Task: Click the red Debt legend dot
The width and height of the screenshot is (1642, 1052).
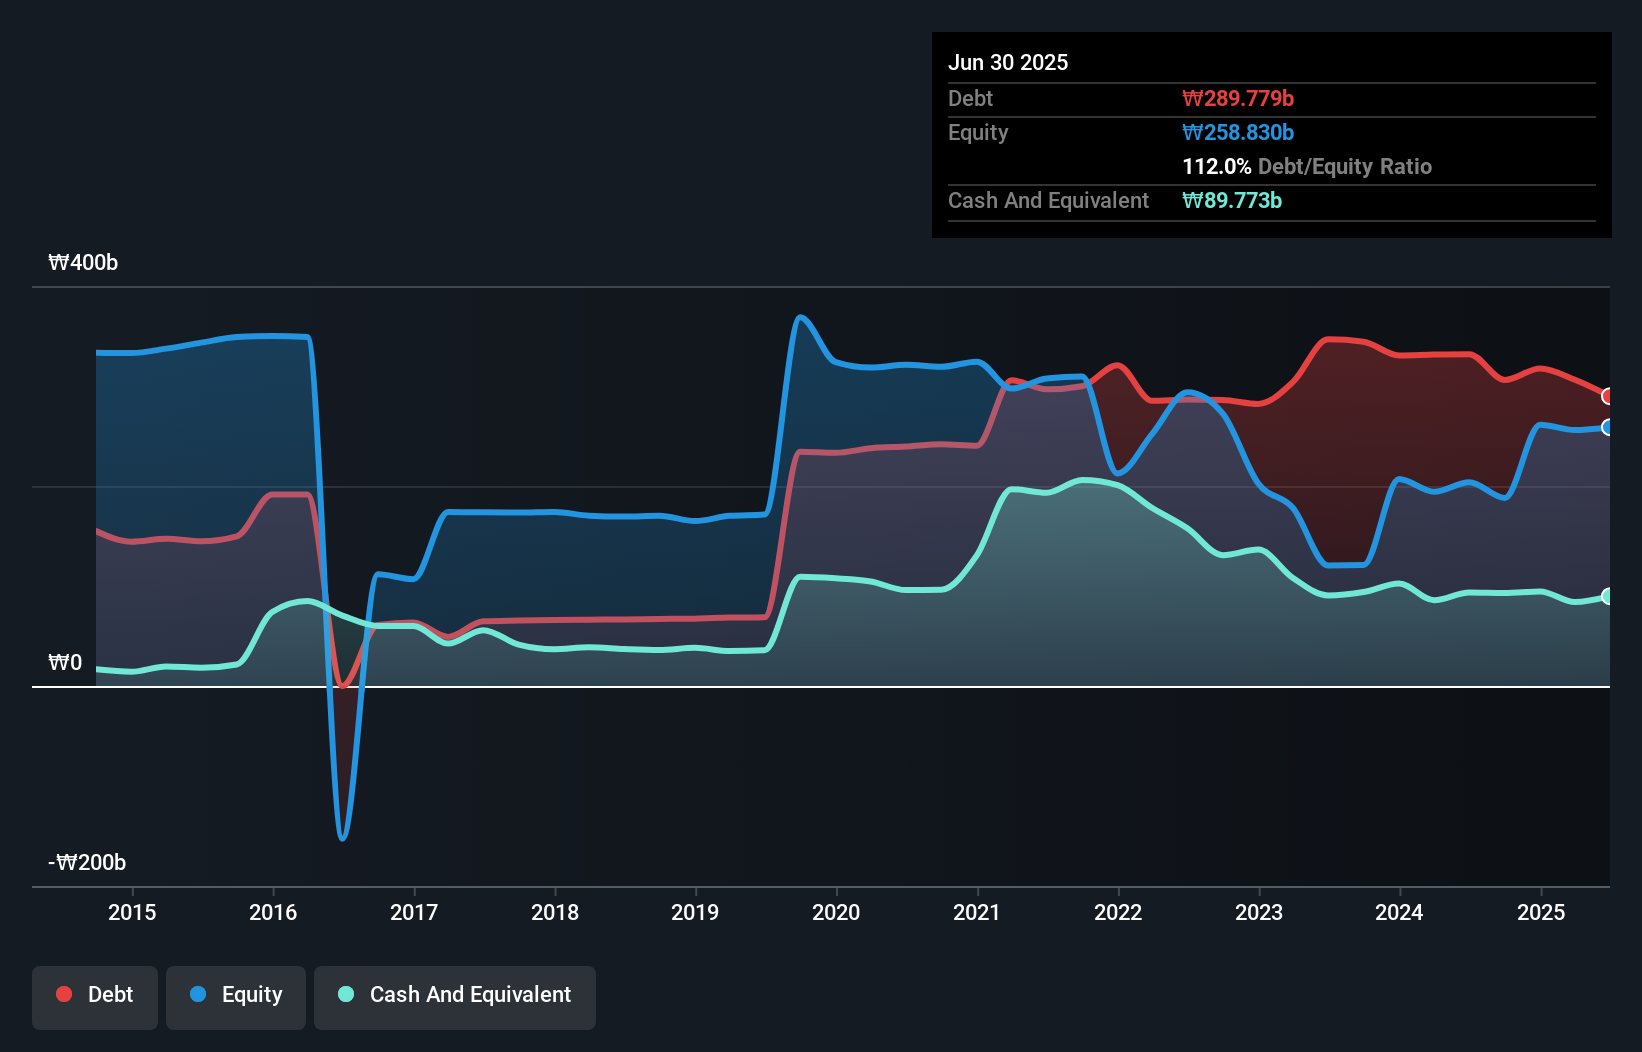Action: pos(64,994)
